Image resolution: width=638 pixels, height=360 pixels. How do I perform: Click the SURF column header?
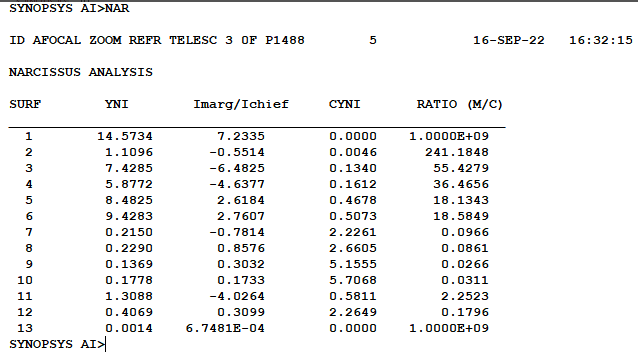coord(25,104)
